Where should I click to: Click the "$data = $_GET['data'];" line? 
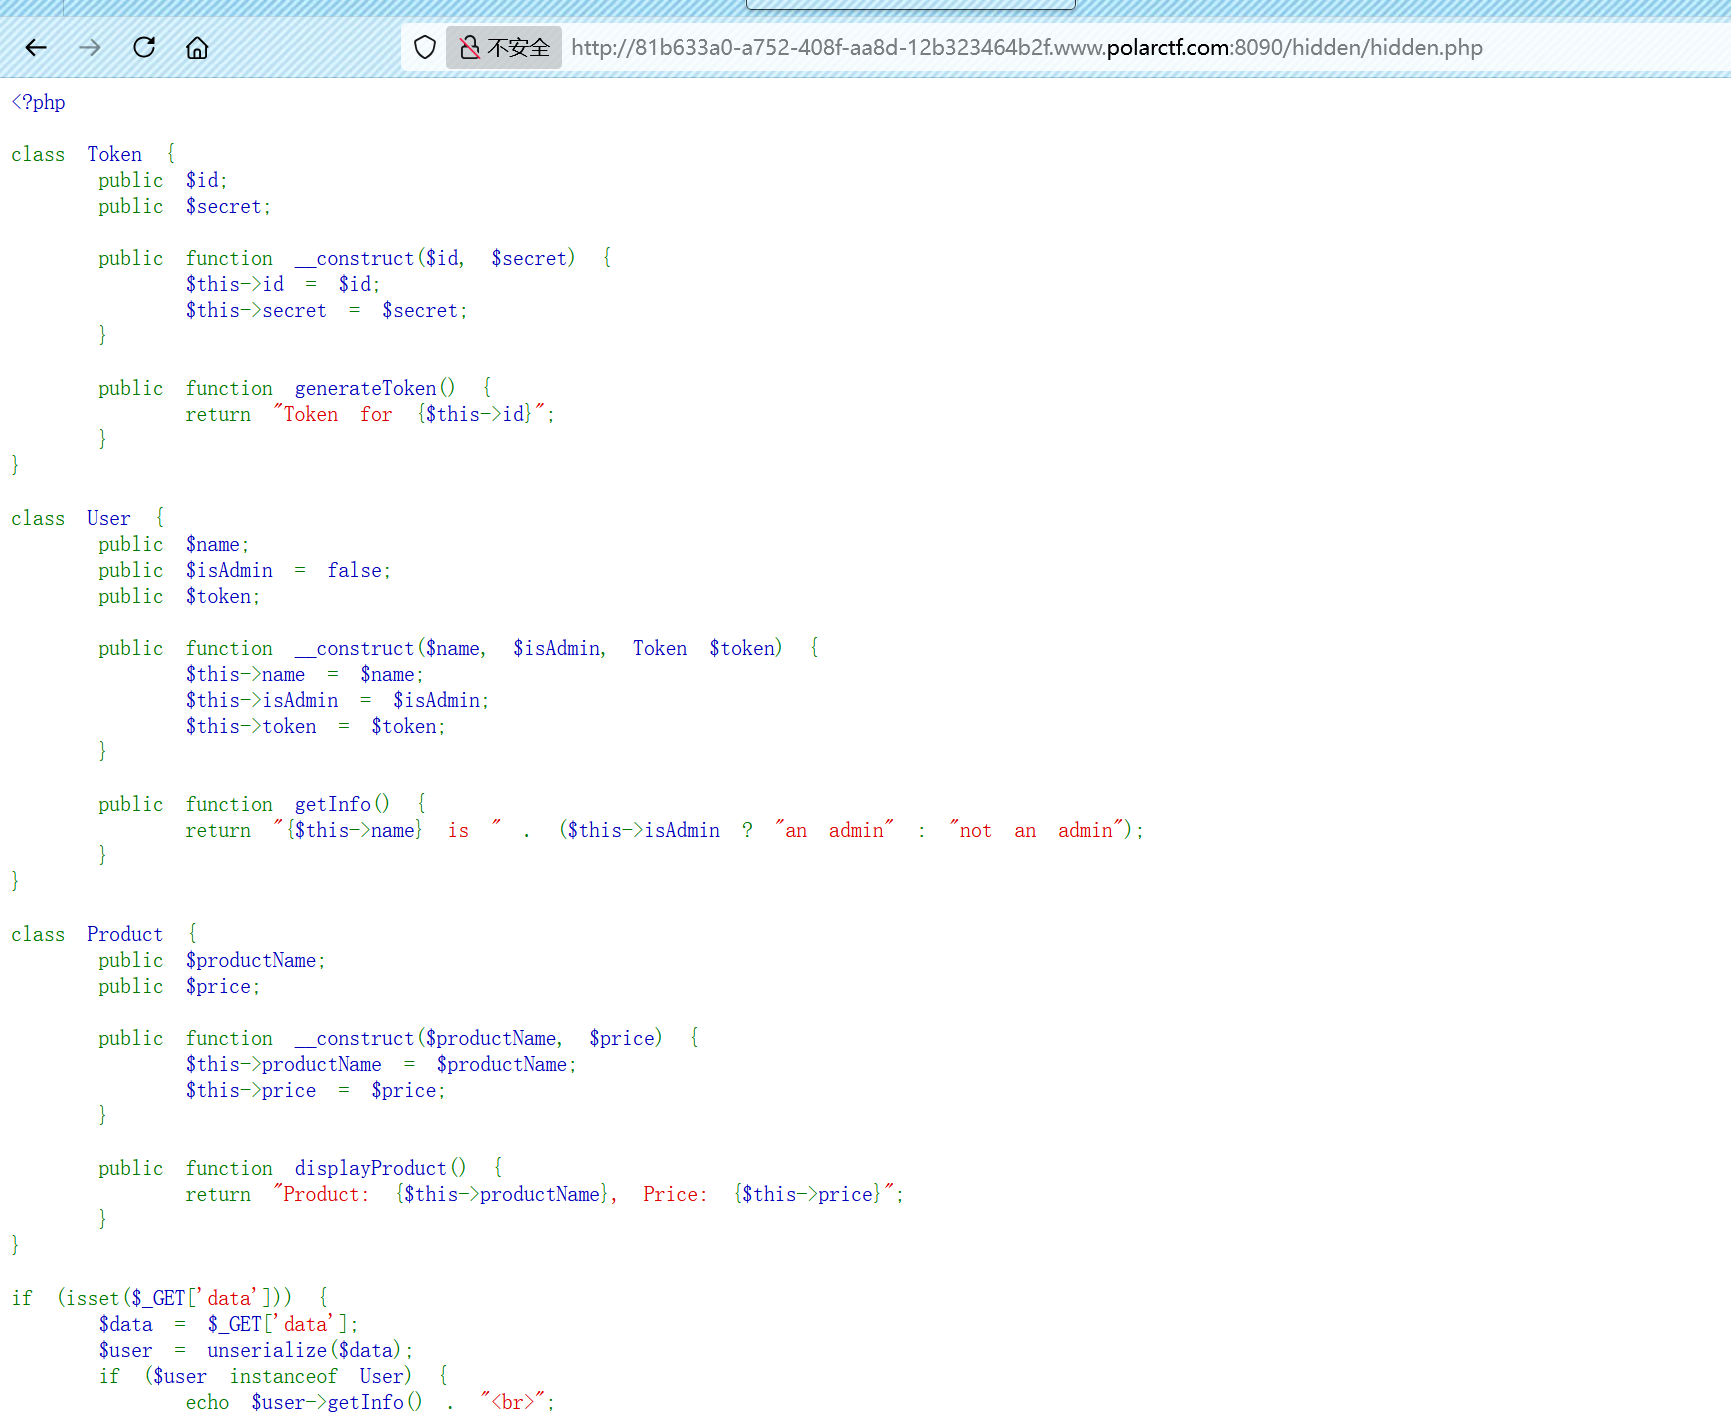coord(228,1324)
